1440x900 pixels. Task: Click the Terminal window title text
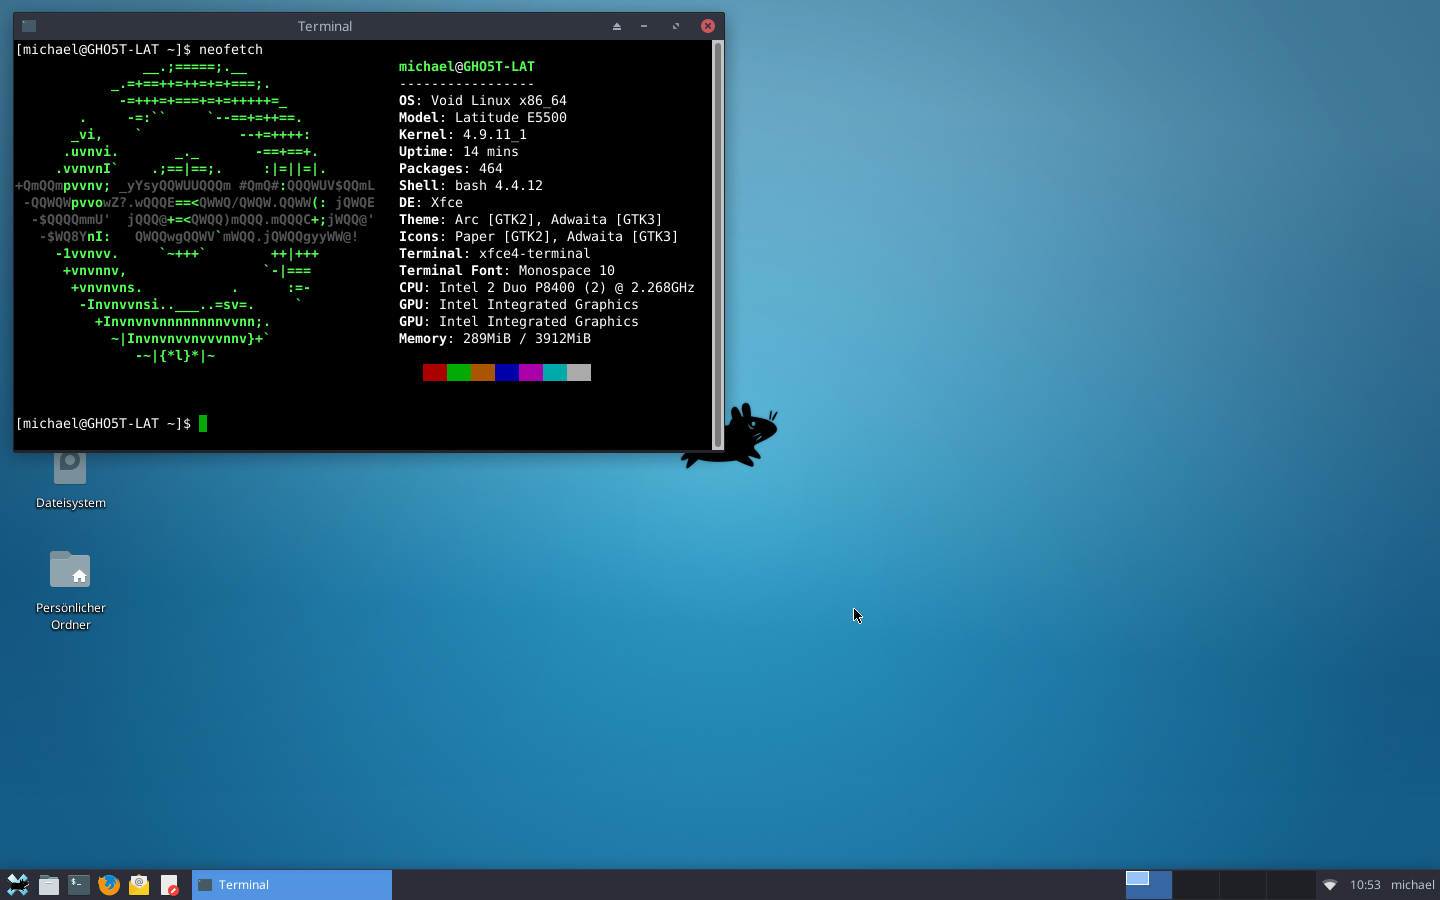point(325,26)
